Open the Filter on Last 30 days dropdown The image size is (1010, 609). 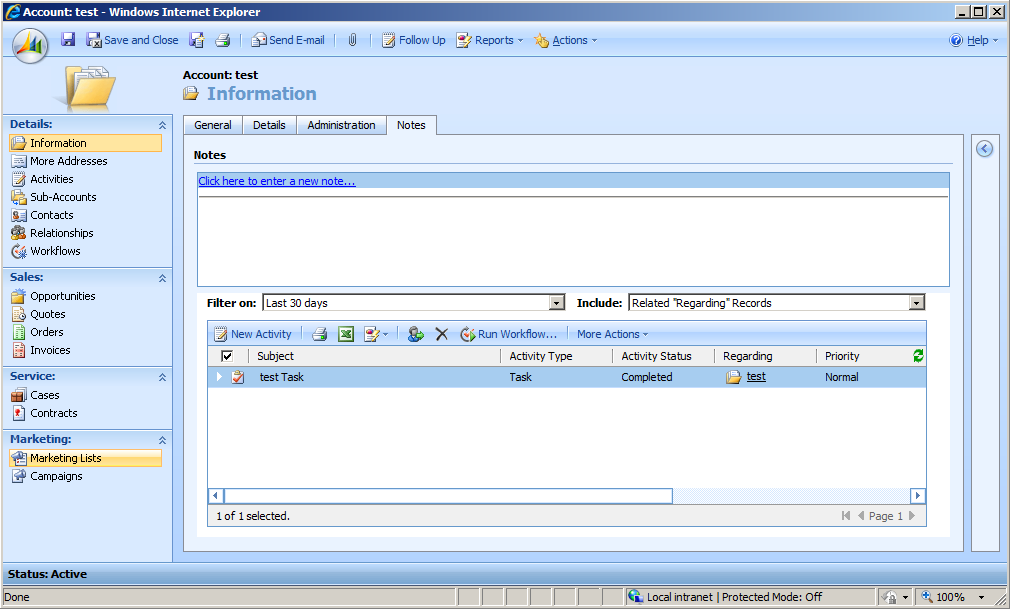coord(557,303)
